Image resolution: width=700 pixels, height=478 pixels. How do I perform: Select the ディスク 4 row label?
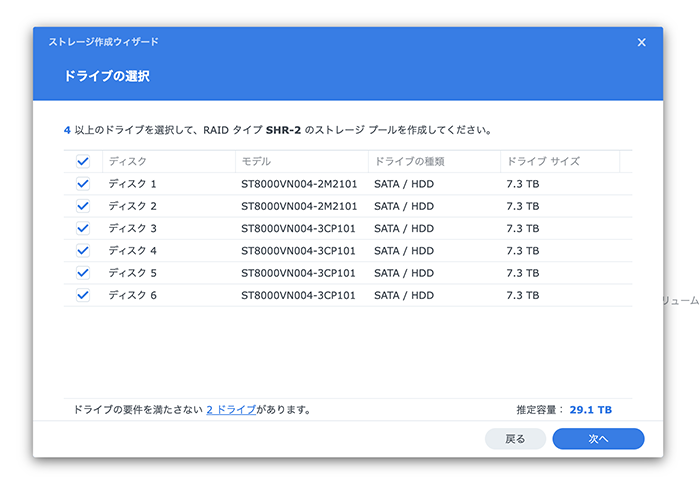pyautogui.click(x=133, y=251)
